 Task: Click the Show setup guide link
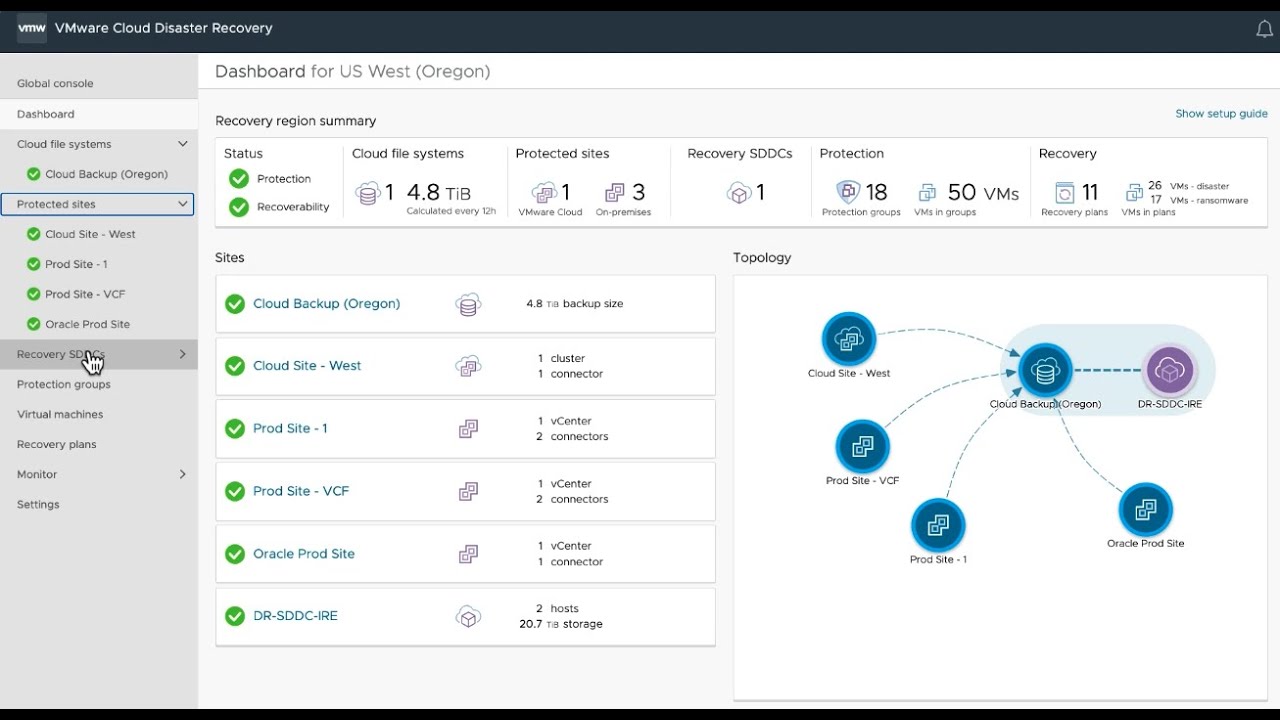point(1221,114)
